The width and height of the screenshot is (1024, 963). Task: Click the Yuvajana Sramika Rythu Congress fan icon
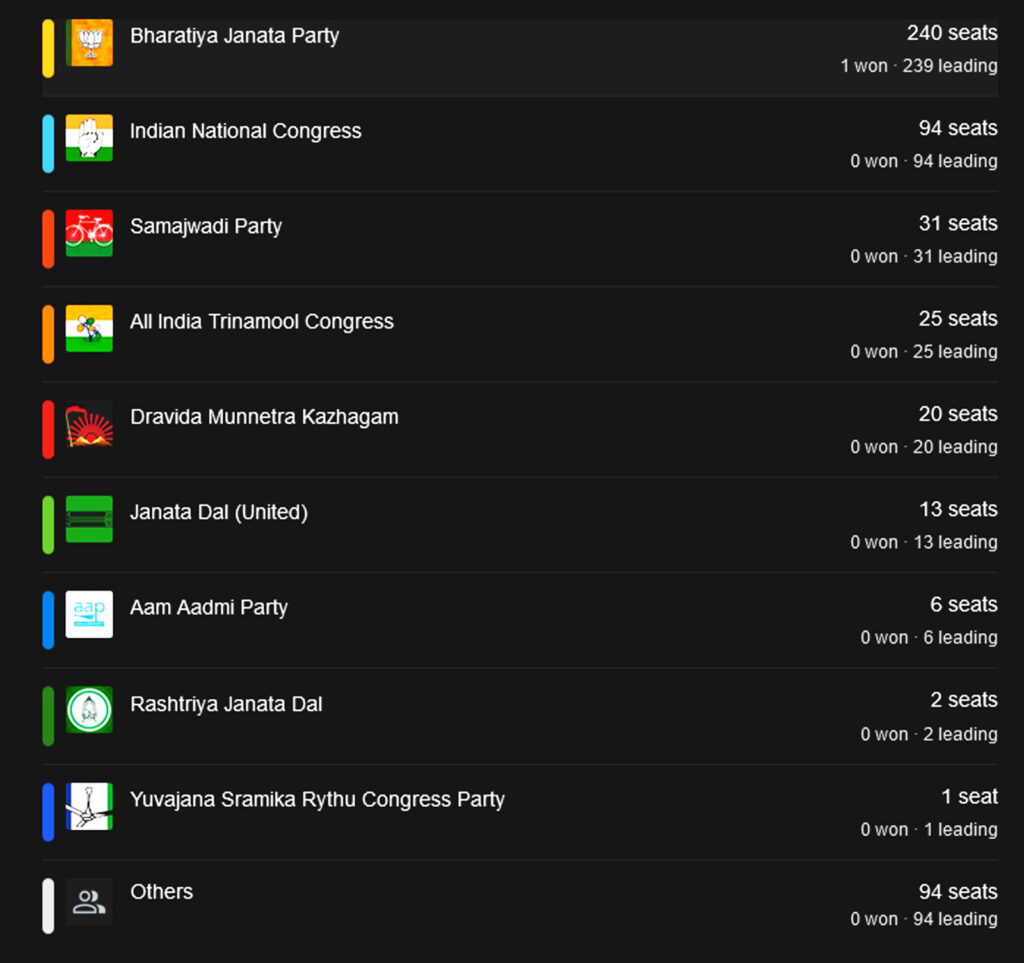click(x=89, y=806)
